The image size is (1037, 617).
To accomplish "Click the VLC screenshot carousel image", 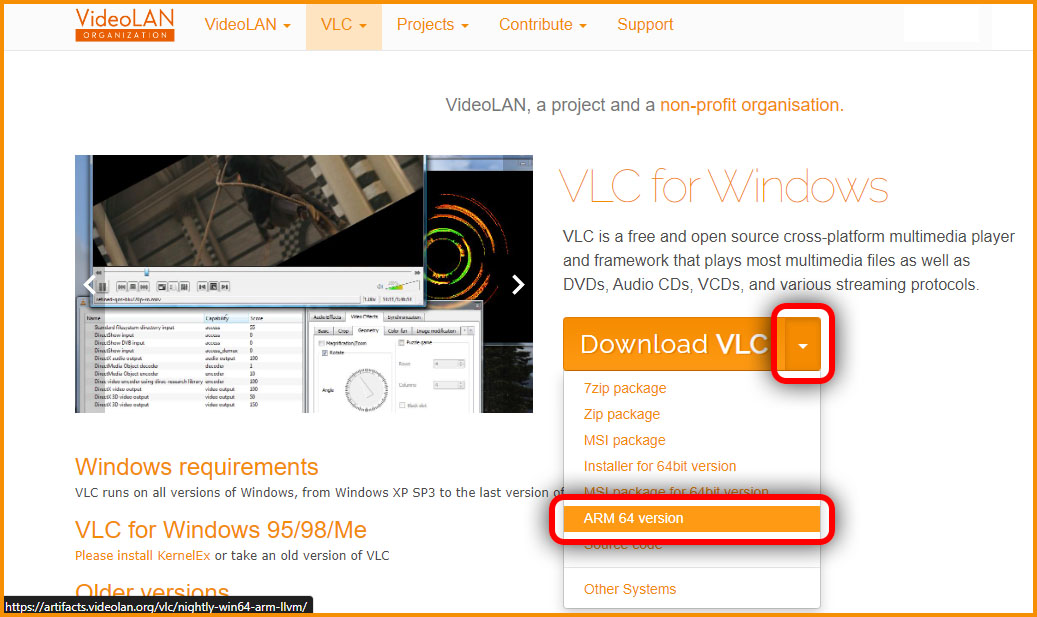I will pyautogui.click(x=304, y=284).
